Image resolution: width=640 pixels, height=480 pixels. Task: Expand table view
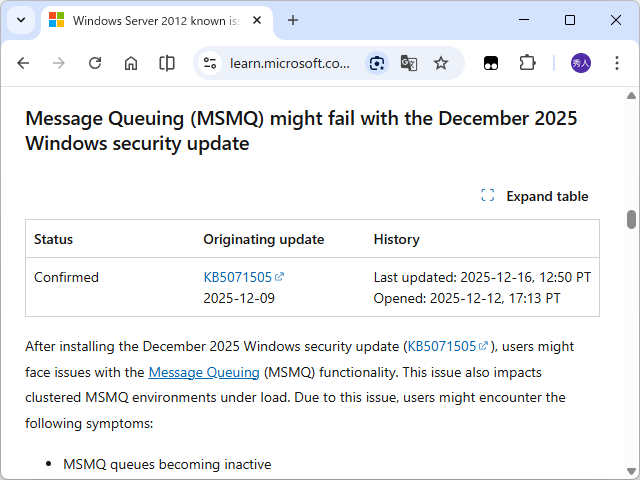535,196
